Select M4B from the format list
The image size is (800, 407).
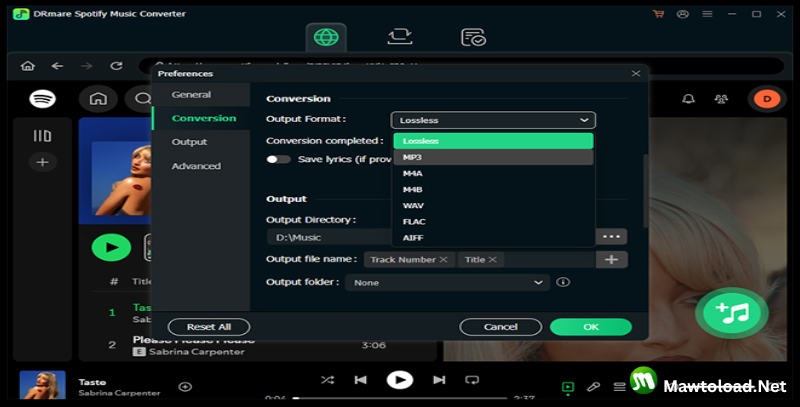(493, 190)
